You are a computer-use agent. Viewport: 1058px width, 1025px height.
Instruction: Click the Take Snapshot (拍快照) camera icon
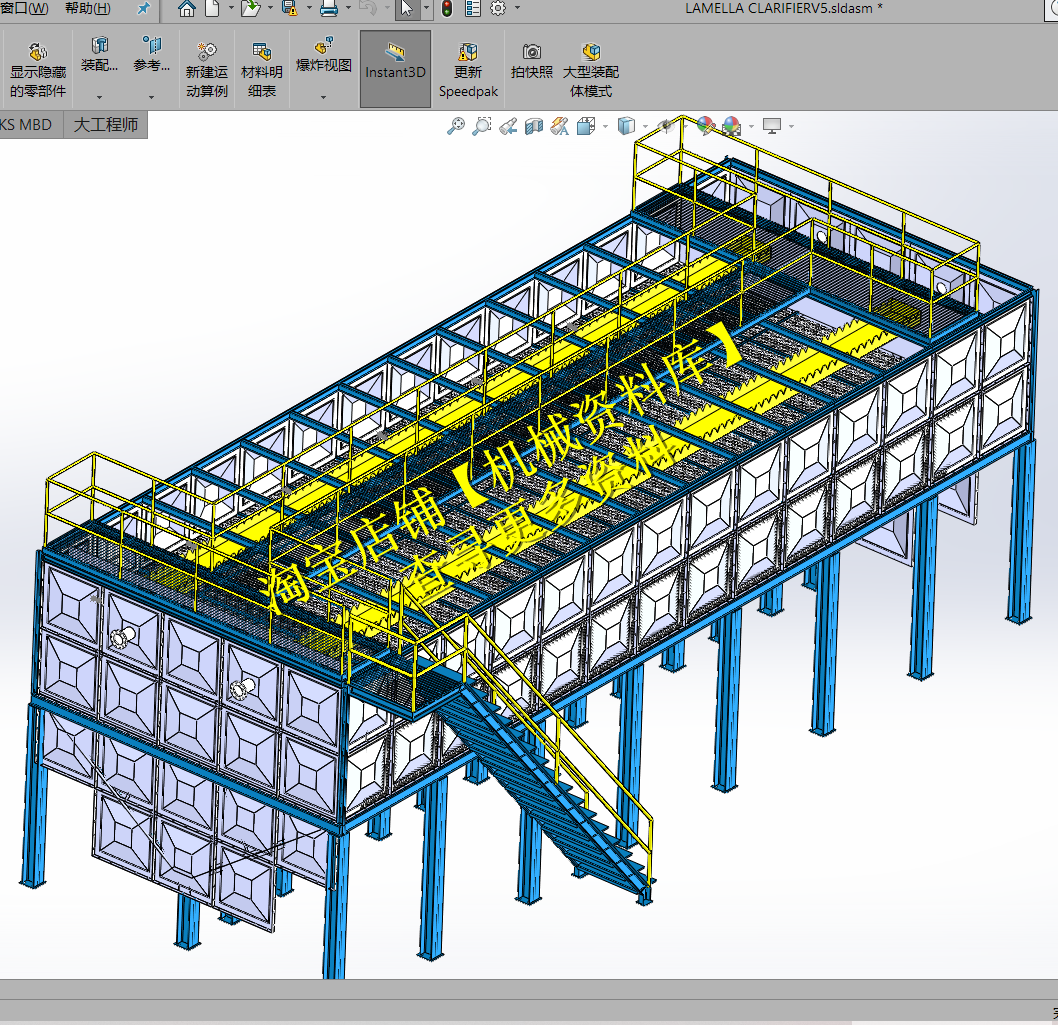pos(532,61)
